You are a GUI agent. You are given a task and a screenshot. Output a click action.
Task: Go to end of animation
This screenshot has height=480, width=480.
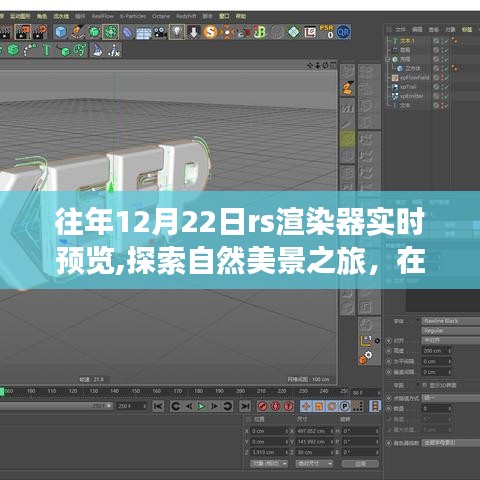[x=245, y=406]
